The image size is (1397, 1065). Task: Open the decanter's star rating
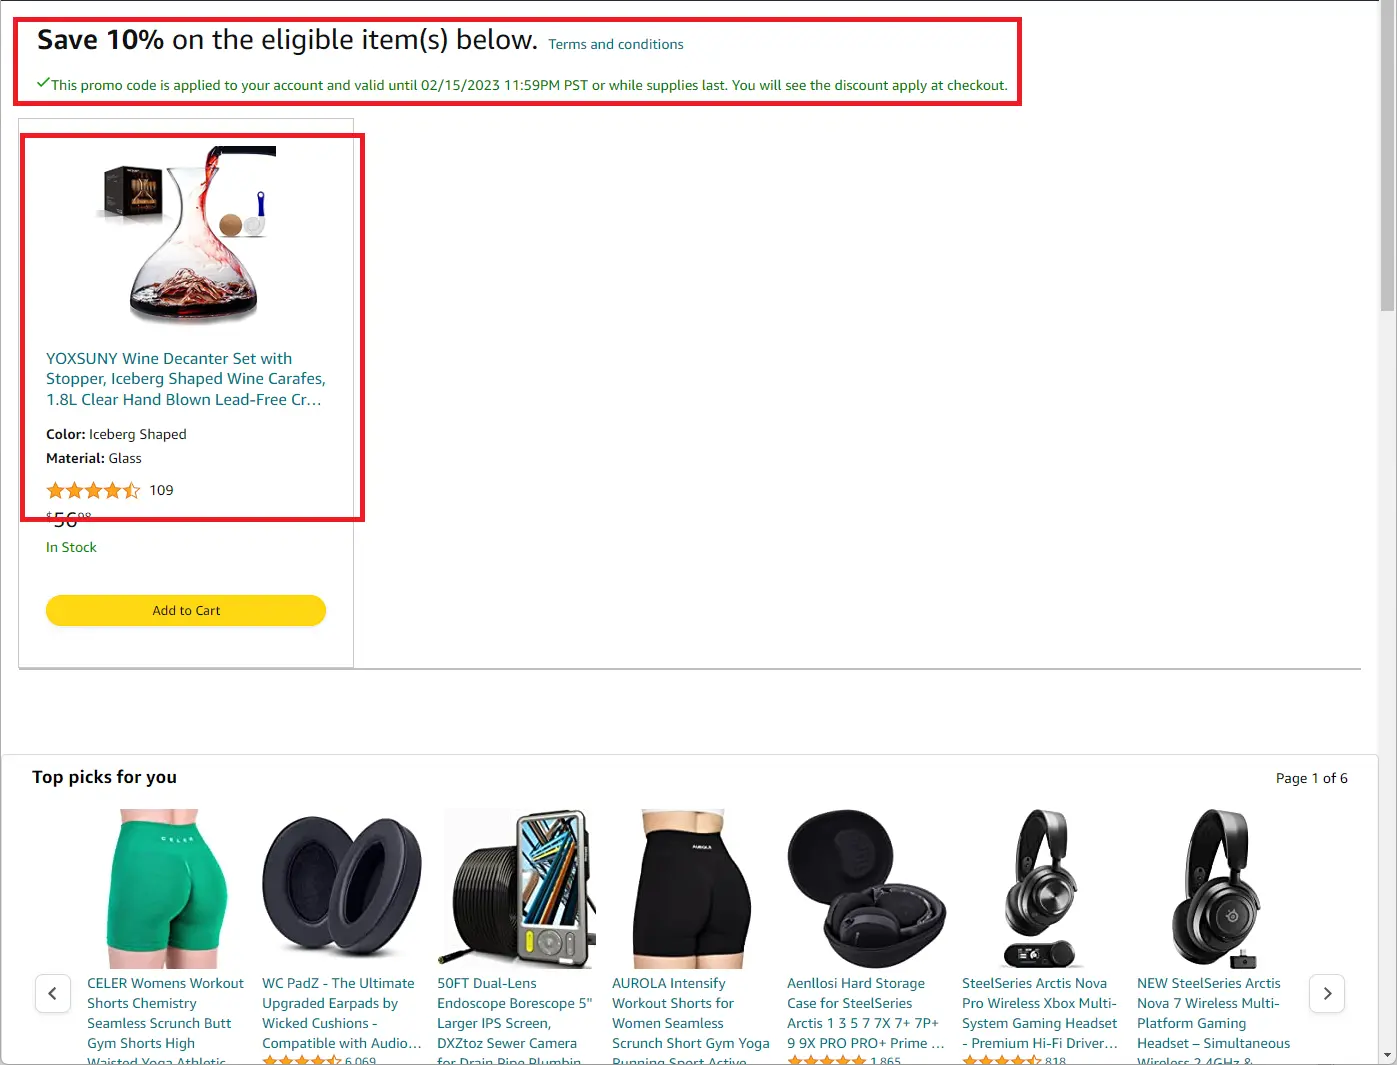click(93, 490)
